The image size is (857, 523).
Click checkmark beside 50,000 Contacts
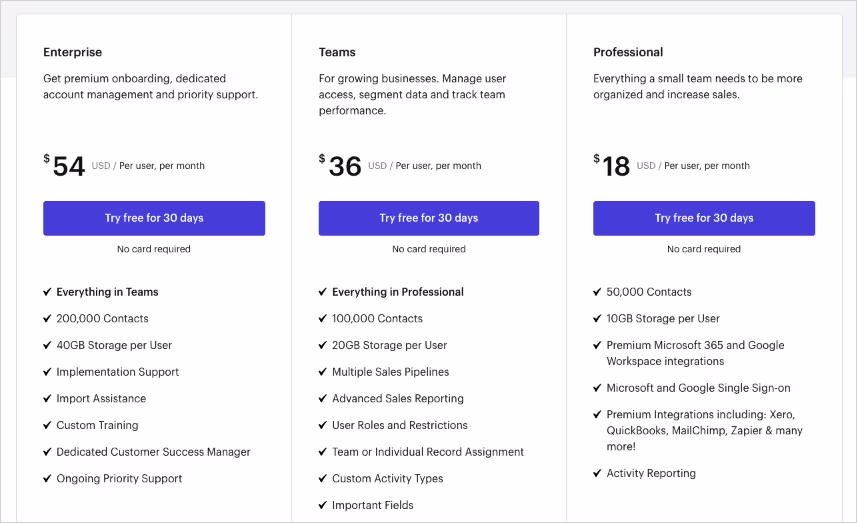tap(597, 292)
